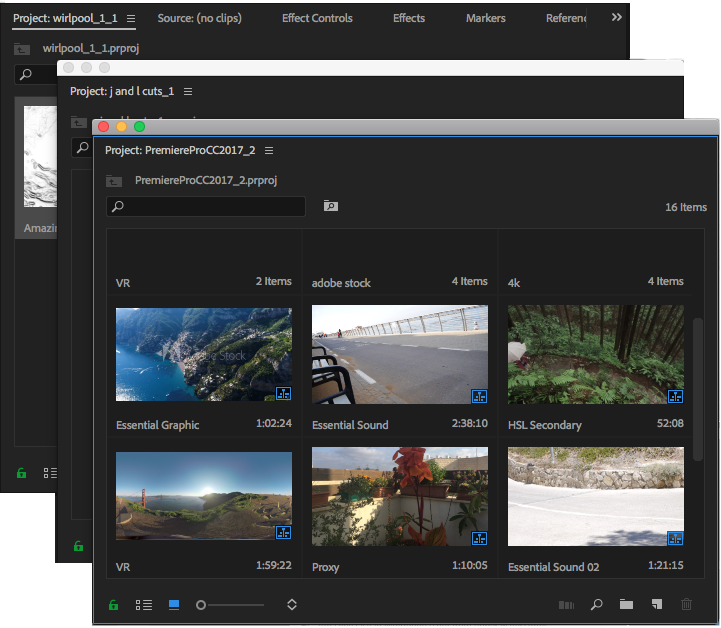Toggle the green lock in the j and l cuts_1 panel
Viewport: 721px width, 628px height.
click(79, 546)
